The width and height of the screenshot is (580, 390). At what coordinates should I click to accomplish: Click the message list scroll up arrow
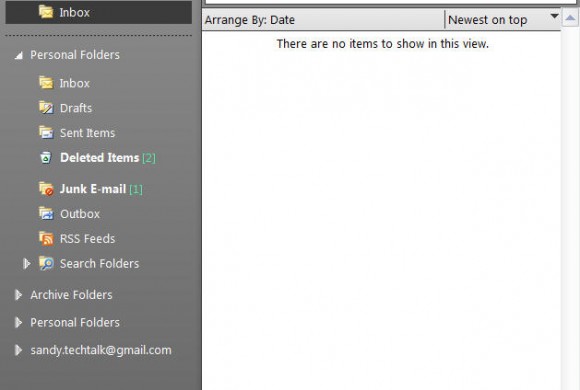(570, 18)
